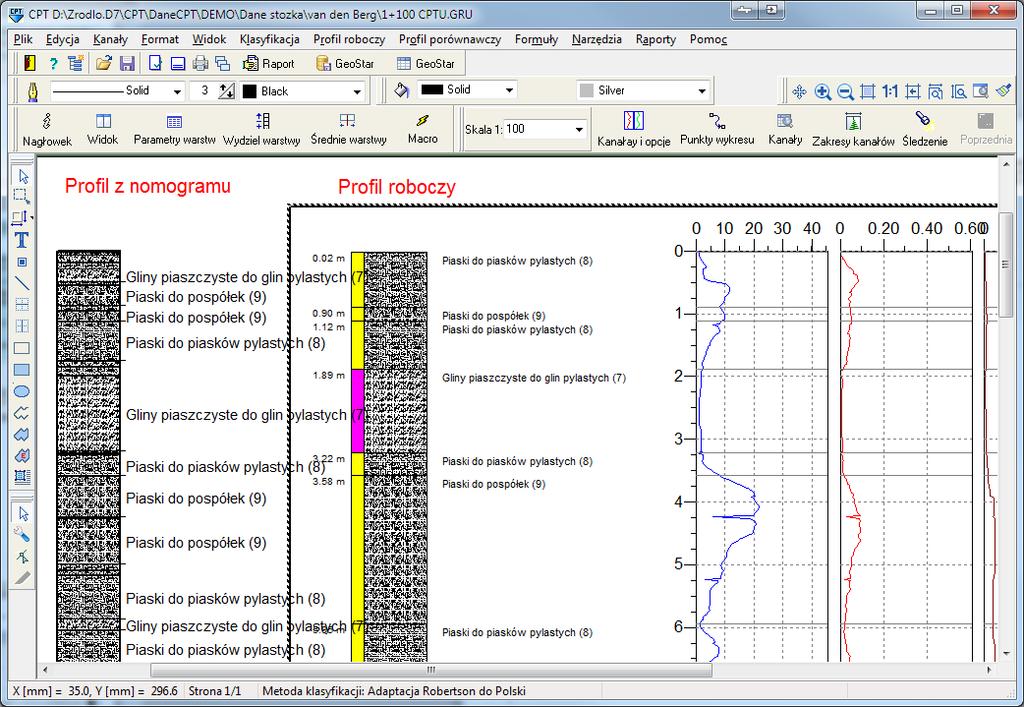Viewport: 1024px width, 707px height.
Task: Select the ellipse drawing tool
Action: tap(22, 391)
